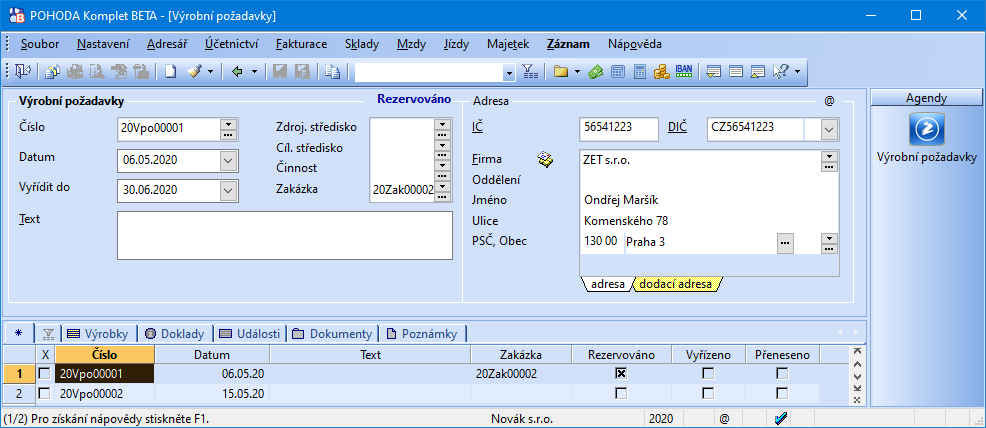Switch to the Události tab

(250, 334)
